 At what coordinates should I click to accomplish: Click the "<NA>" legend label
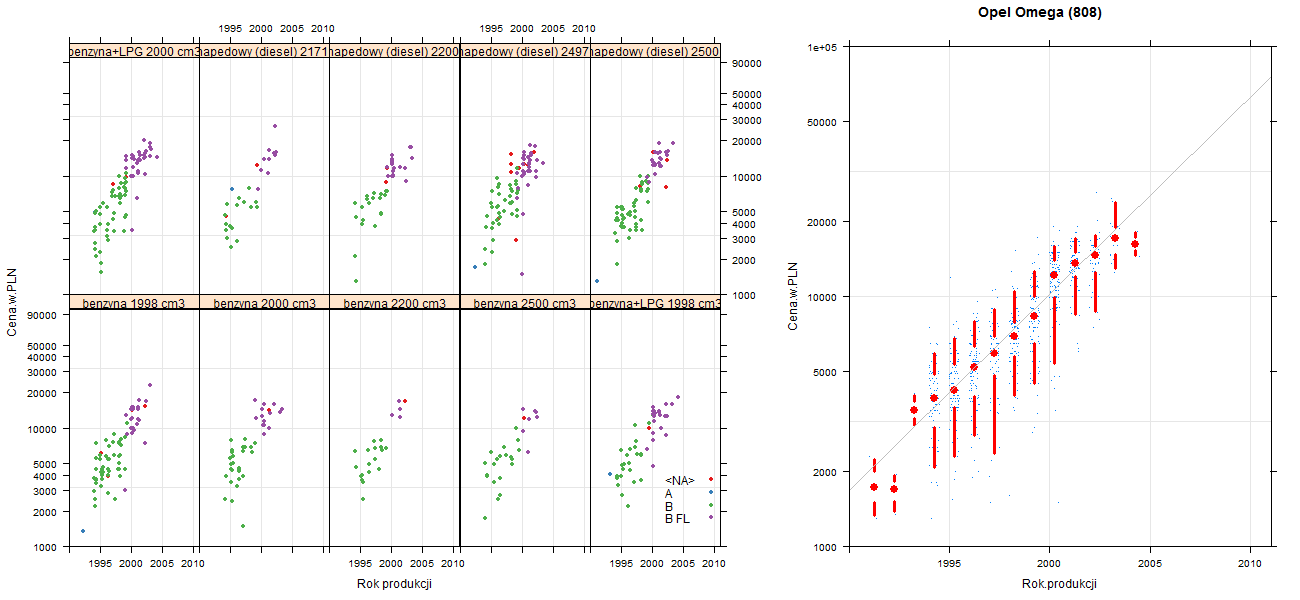(x=680, y=481)
